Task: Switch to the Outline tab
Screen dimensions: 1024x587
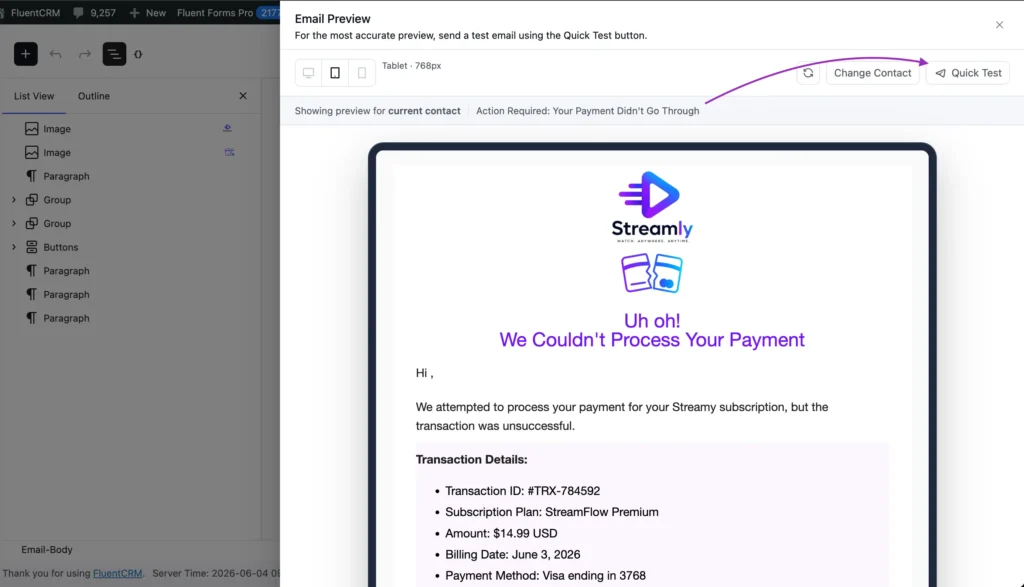Action: click(93, 96)
